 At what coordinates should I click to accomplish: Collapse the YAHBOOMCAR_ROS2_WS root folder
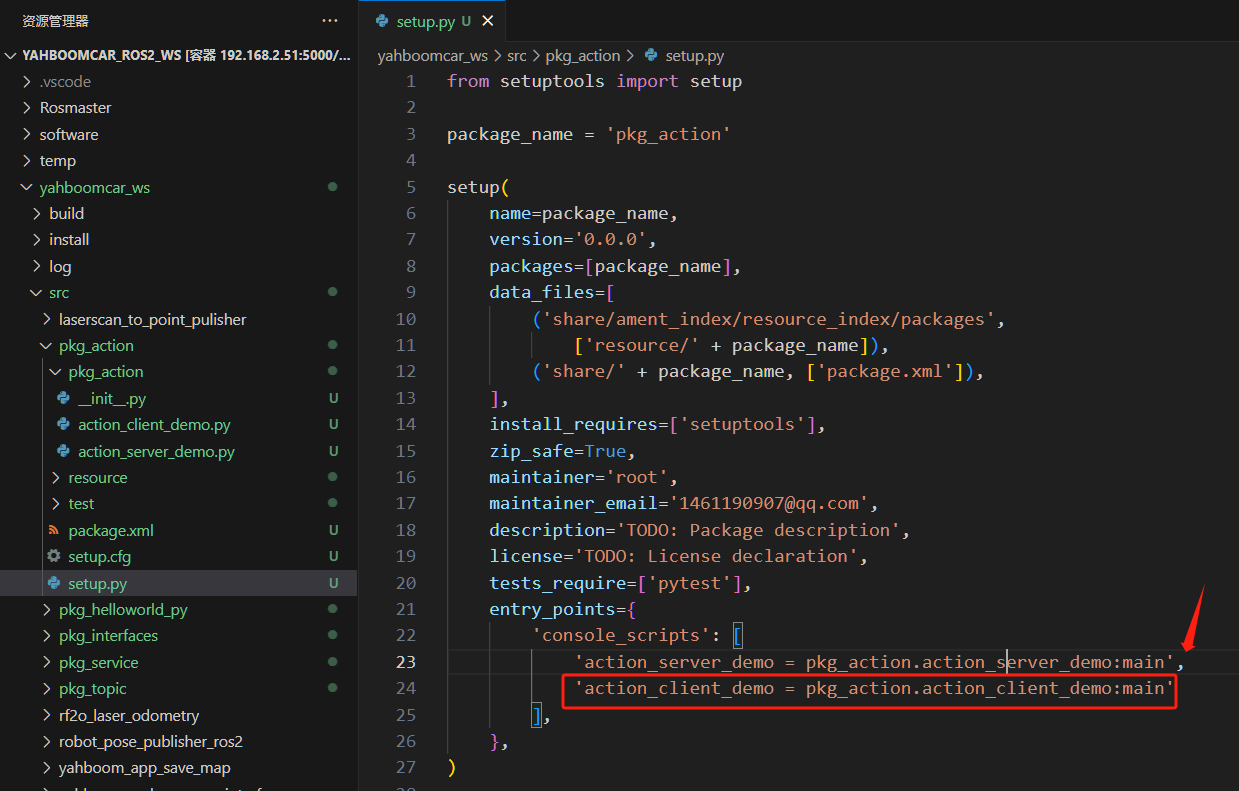tap(178, 55)
